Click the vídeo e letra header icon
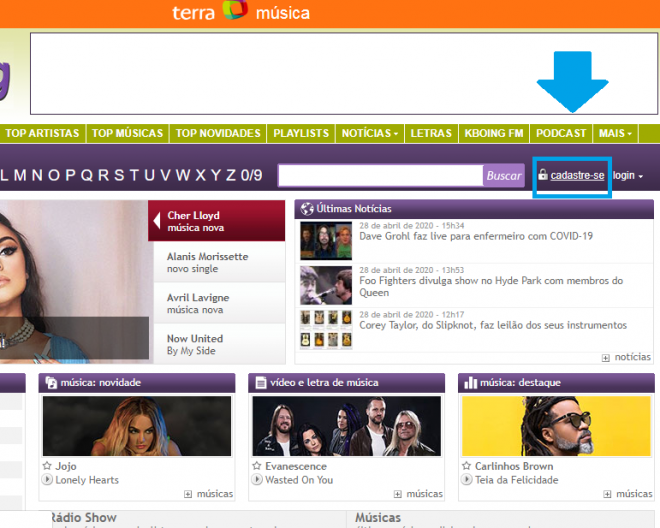 [261, 383]
